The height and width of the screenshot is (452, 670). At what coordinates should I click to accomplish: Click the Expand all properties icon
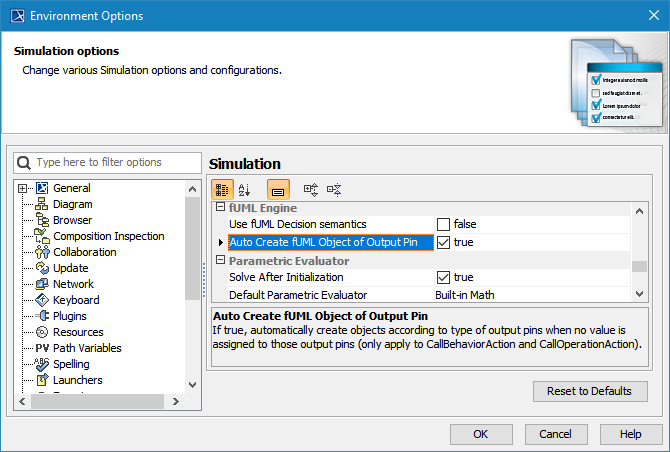pos(311,188)
